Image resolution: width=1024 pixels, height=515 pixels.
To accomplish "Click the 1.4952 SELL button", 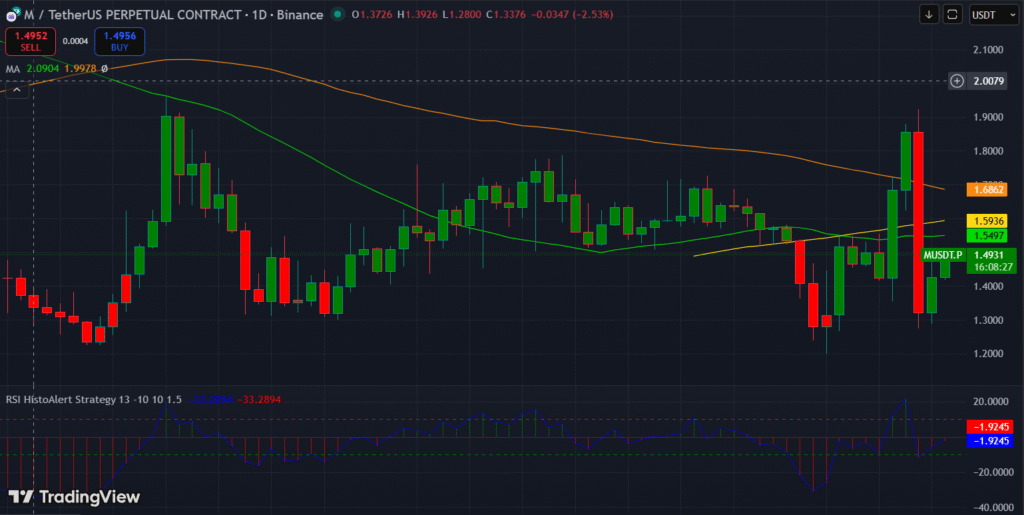I will (x=29, y=42).
